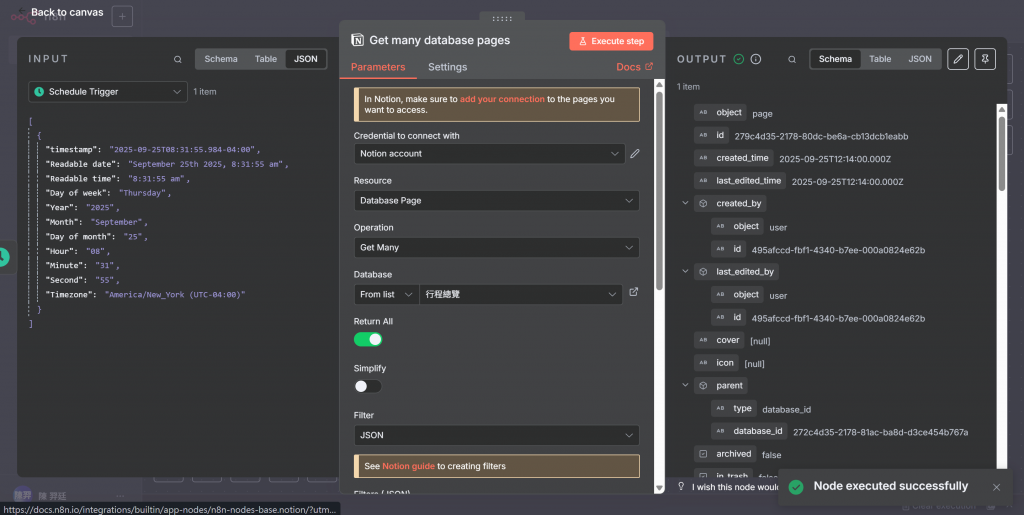Click the add your connection link
The height and width of the screenshot is (515, 1024).
coord(502,99)
